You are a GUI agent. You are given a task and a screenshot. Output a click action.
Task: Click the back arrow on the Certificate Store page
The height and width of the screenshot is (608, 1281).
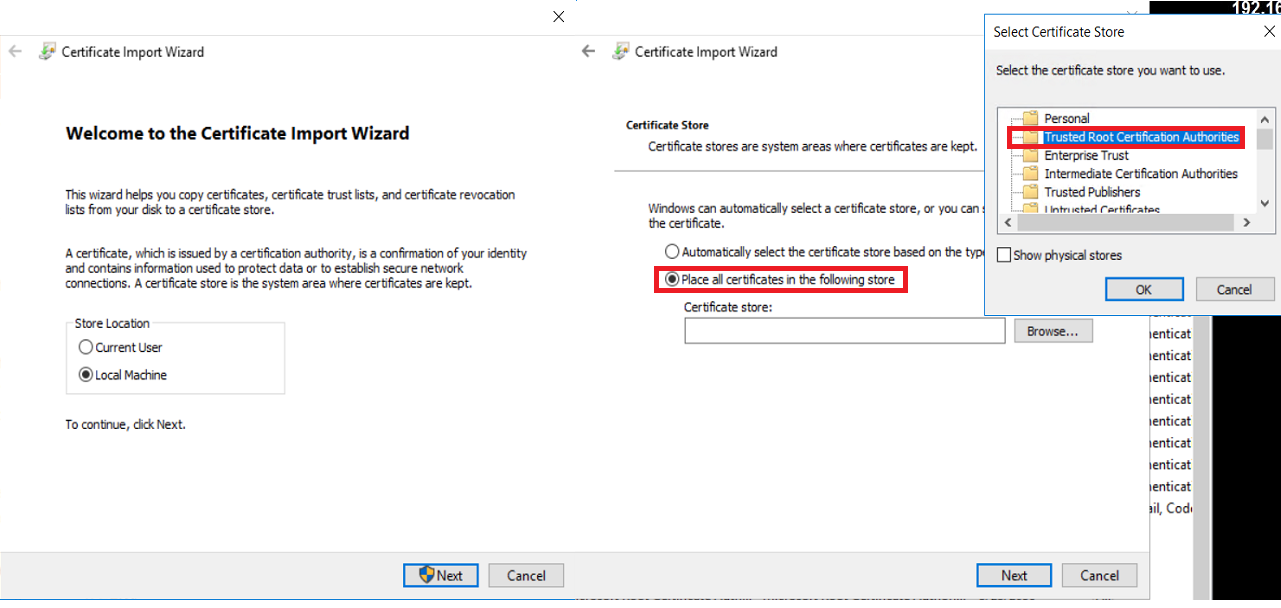coord(586,51)
